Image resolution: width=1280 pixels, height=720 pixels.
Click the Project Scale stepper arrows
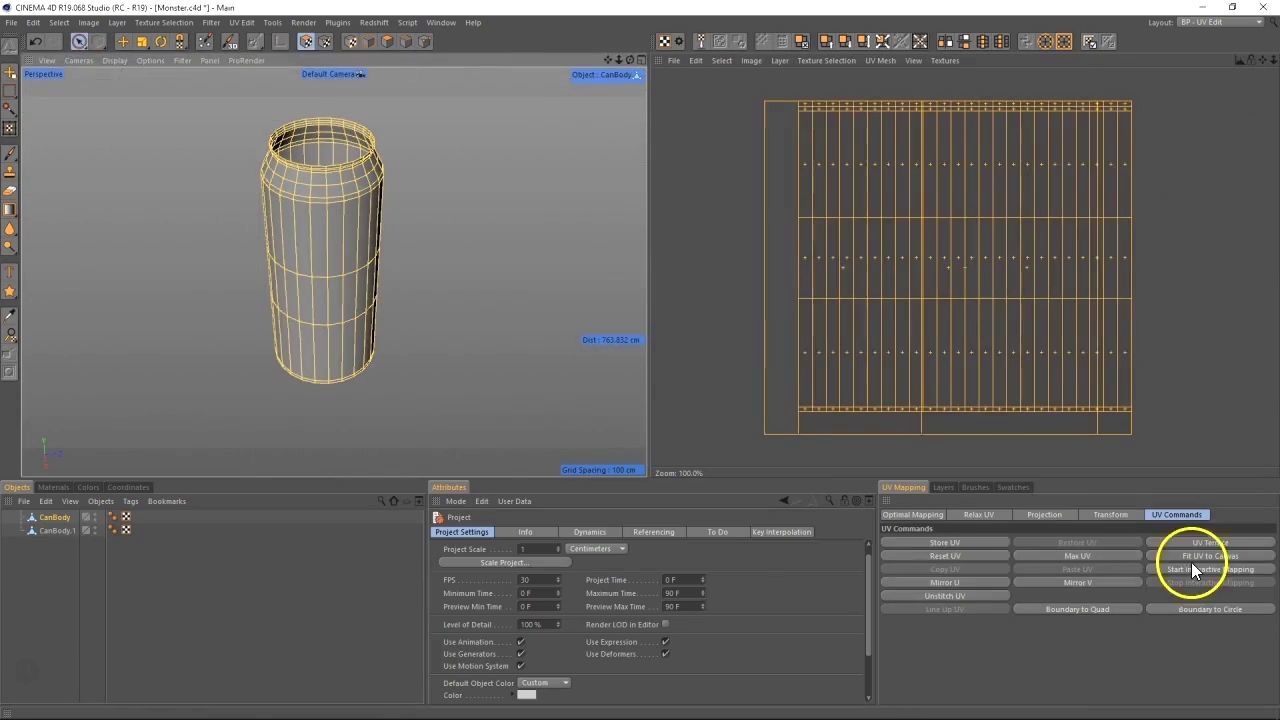click(x=558, y=549)
